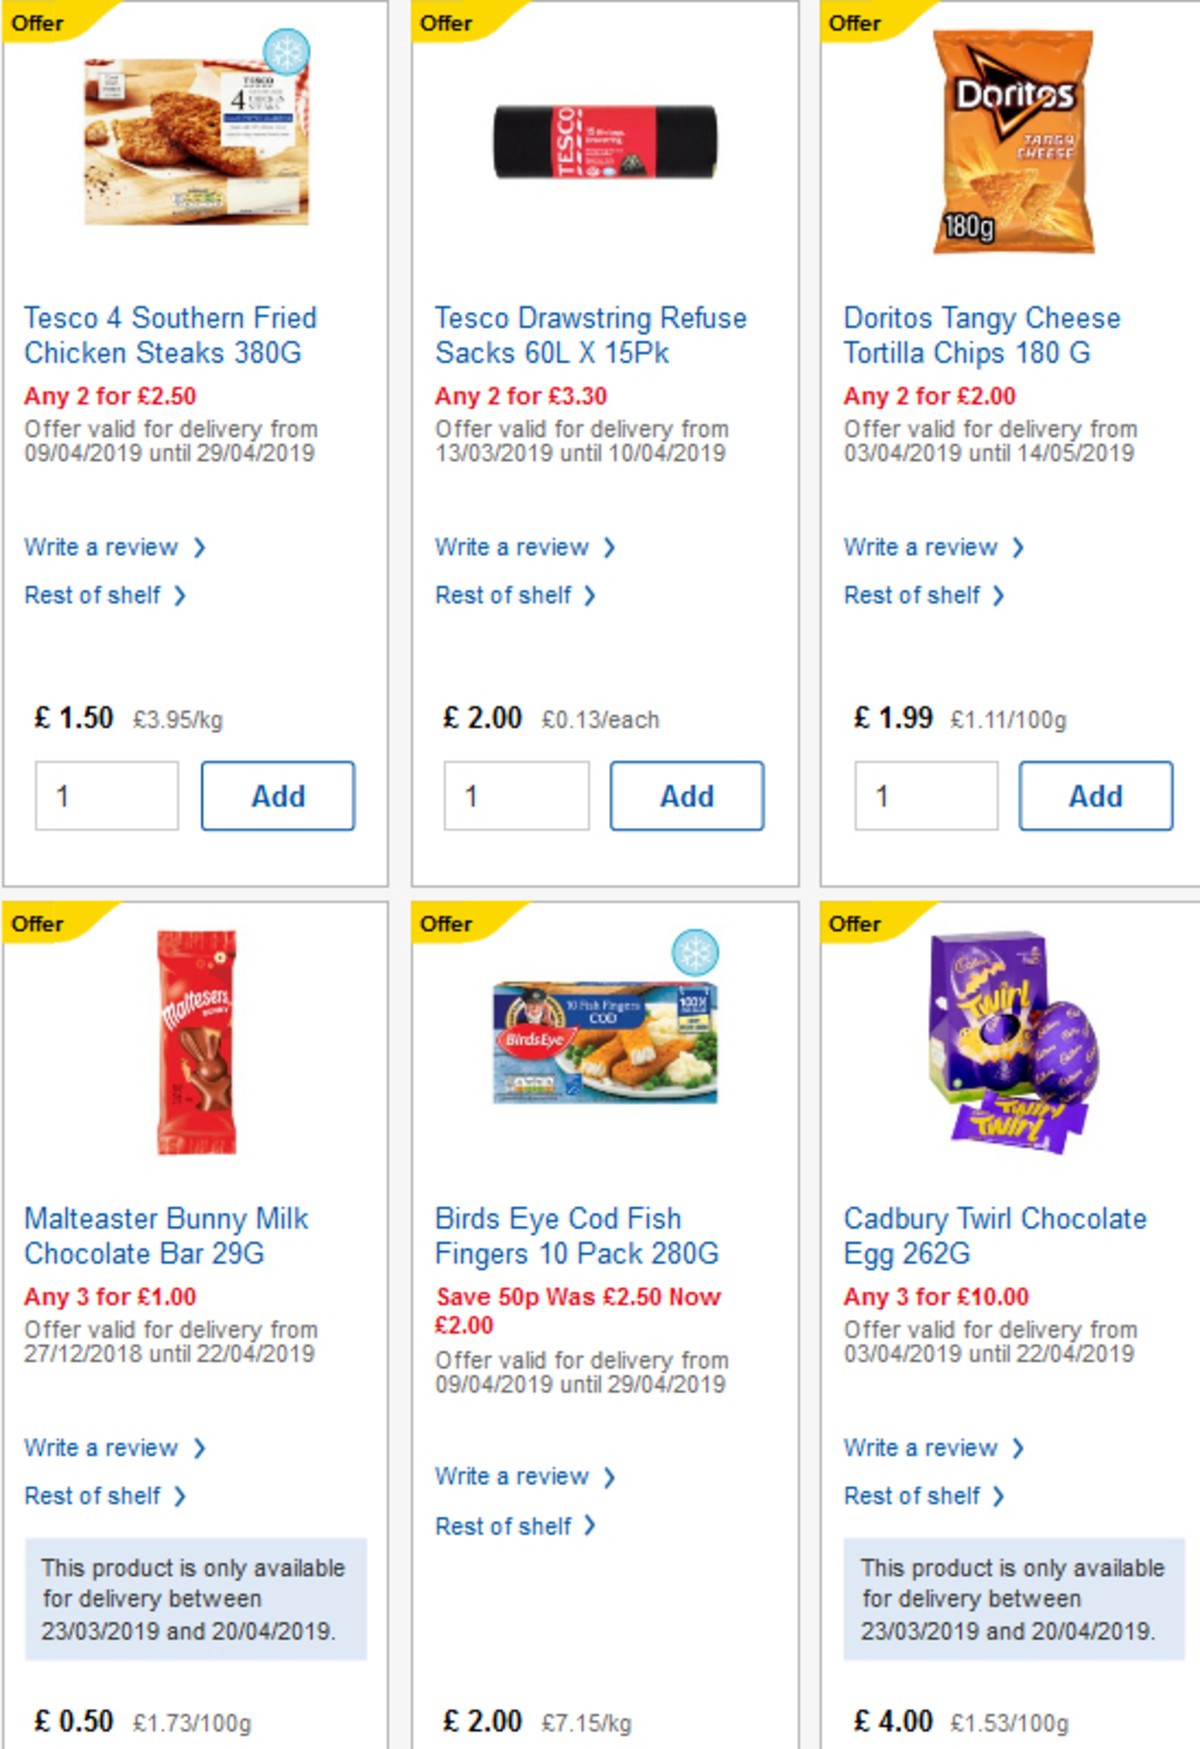Add Doritos Tangy Cheese to basket
The image size is (1200, 1749).
1096,796
